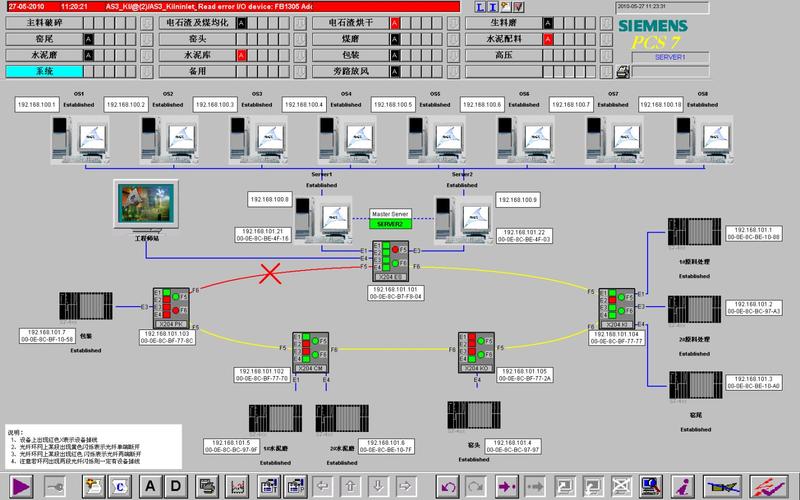This screenshot has height=500, width=800.
Task: Expand hierarchy arrow next to 高压
Action: point(606,55)
